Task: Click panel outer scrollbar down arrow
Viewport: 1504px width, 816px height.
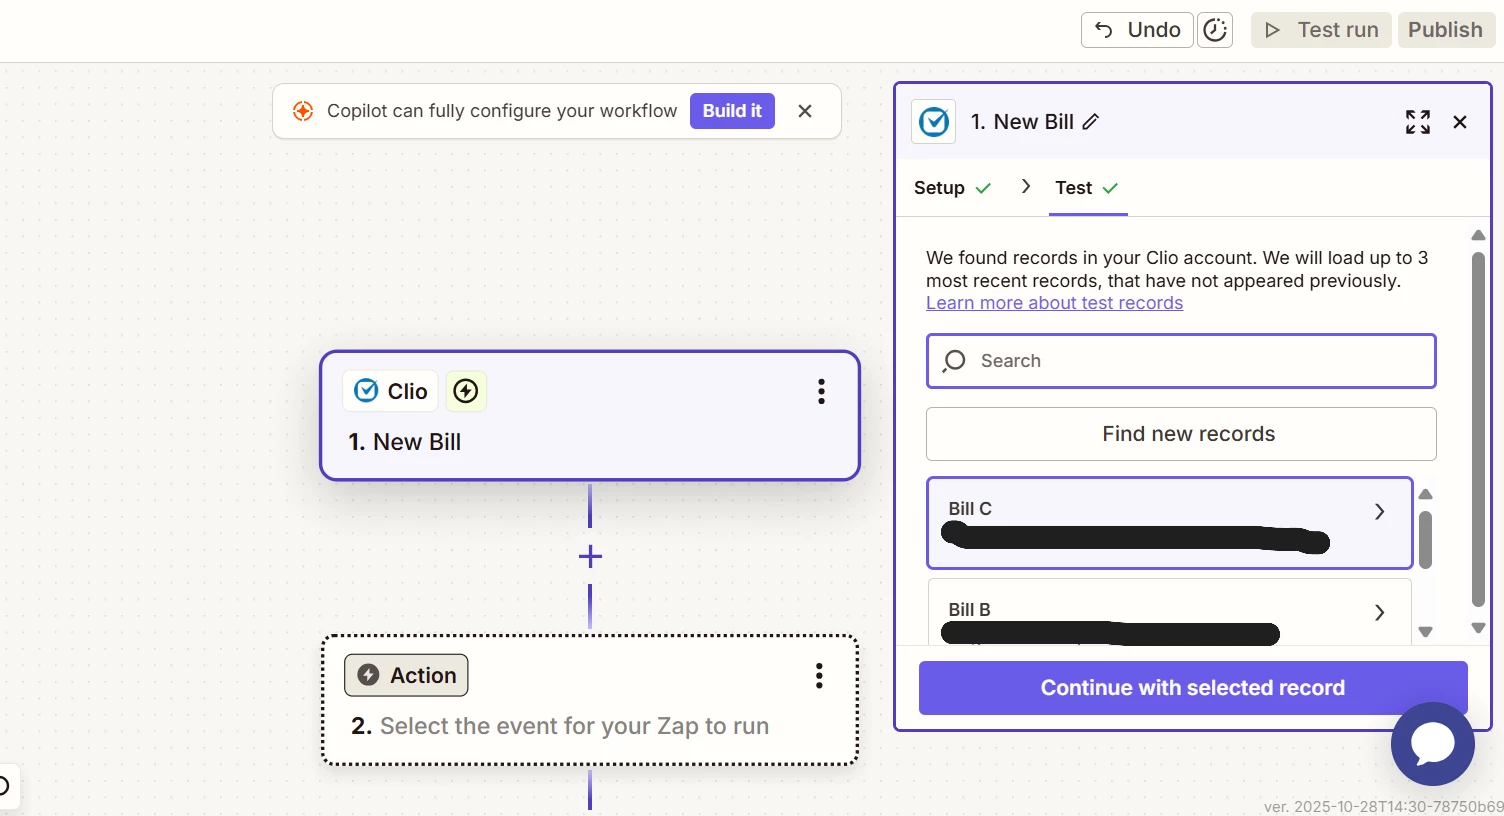Action: tap(1478, 628)
